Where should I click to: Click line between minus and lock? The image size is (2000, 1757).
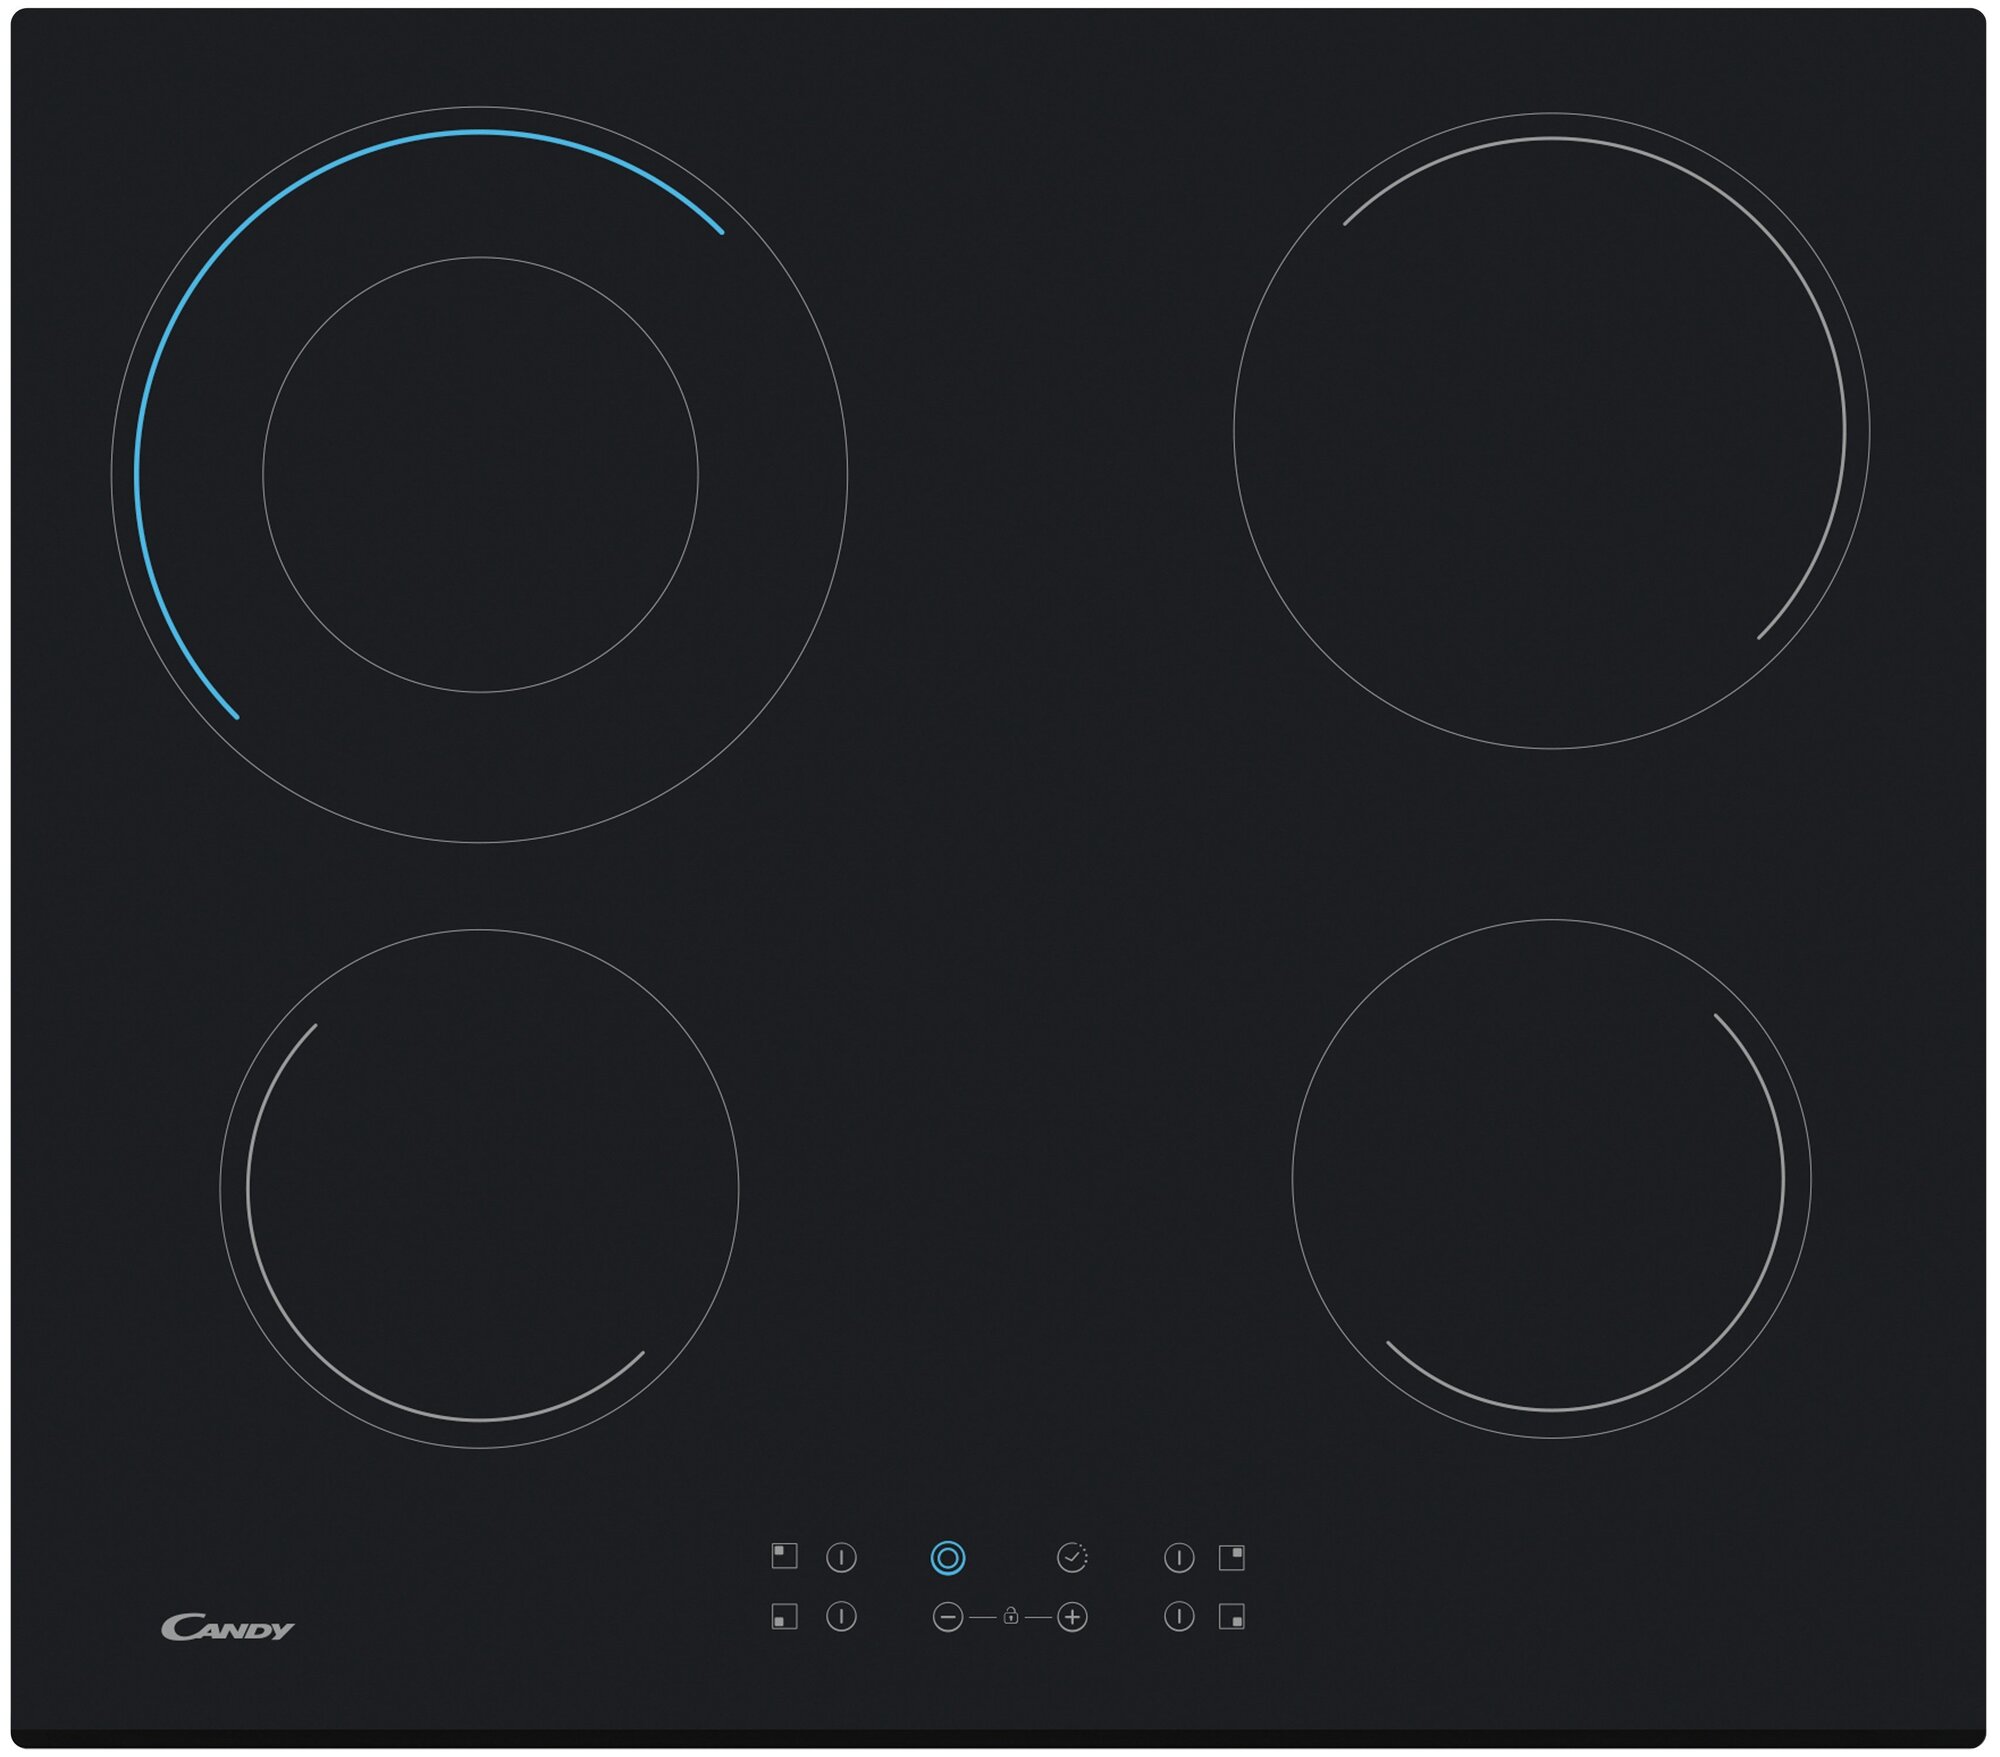click(983, 1617)
